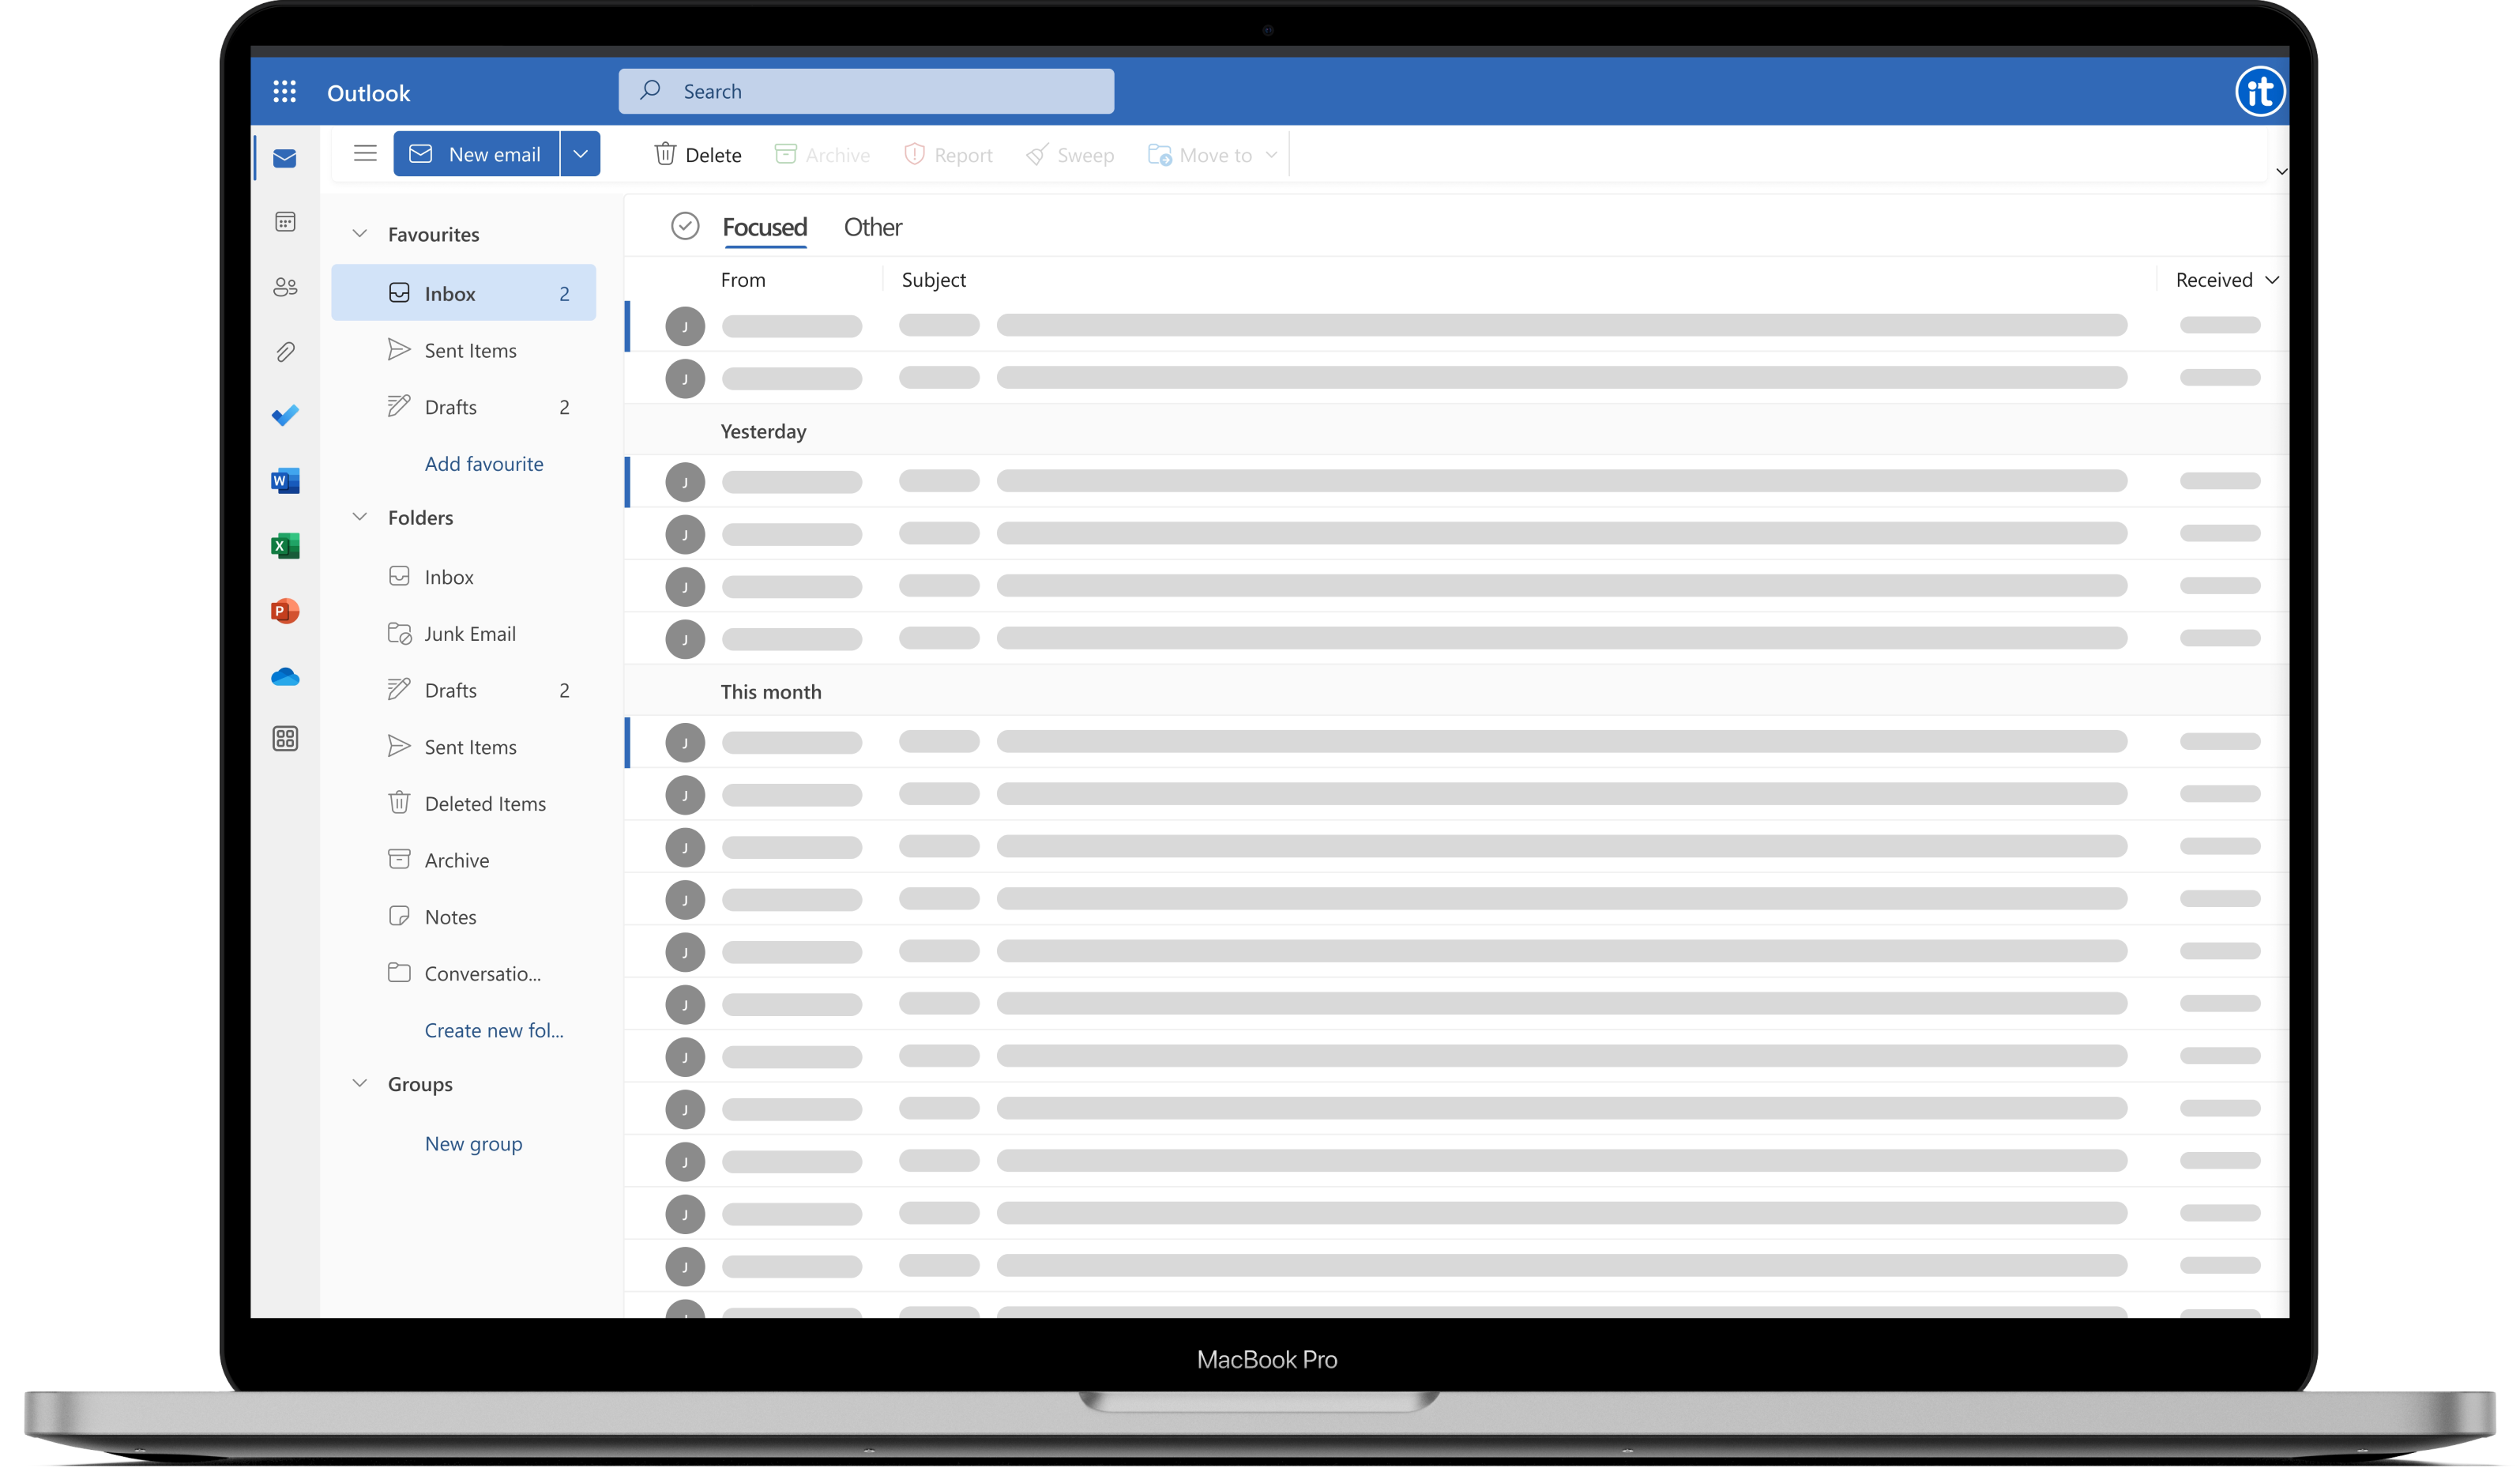Open the Files paperclip icon
This screenshot has width=2520, height=1472.
285,352
